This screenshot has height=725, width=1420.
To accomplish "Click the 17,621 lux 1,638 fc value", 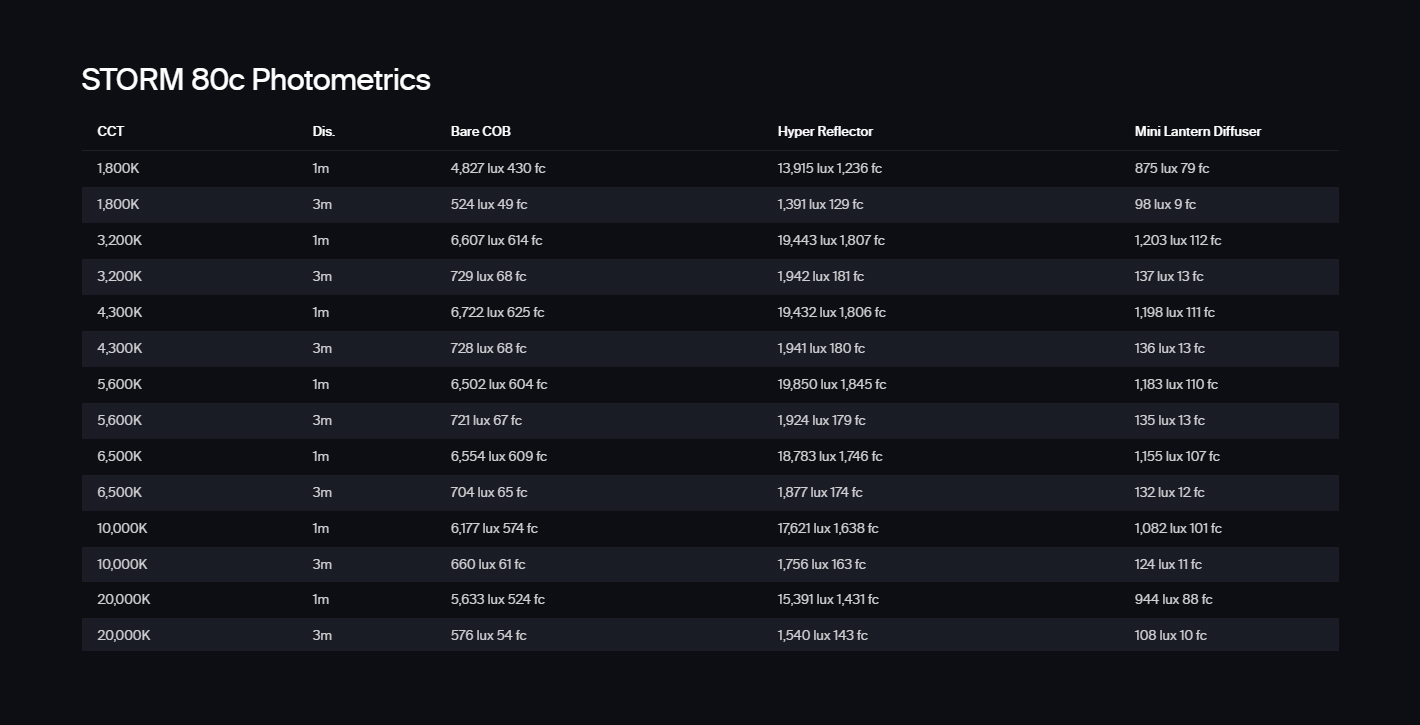I will [828, 529].
